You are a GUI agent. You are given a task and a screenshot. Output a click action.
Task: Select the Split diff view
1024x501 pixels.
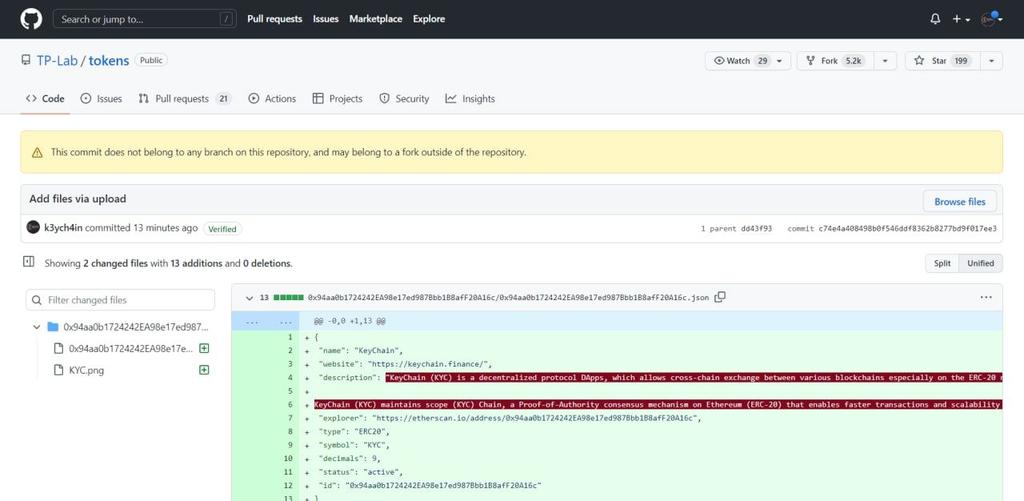(942, 263)
